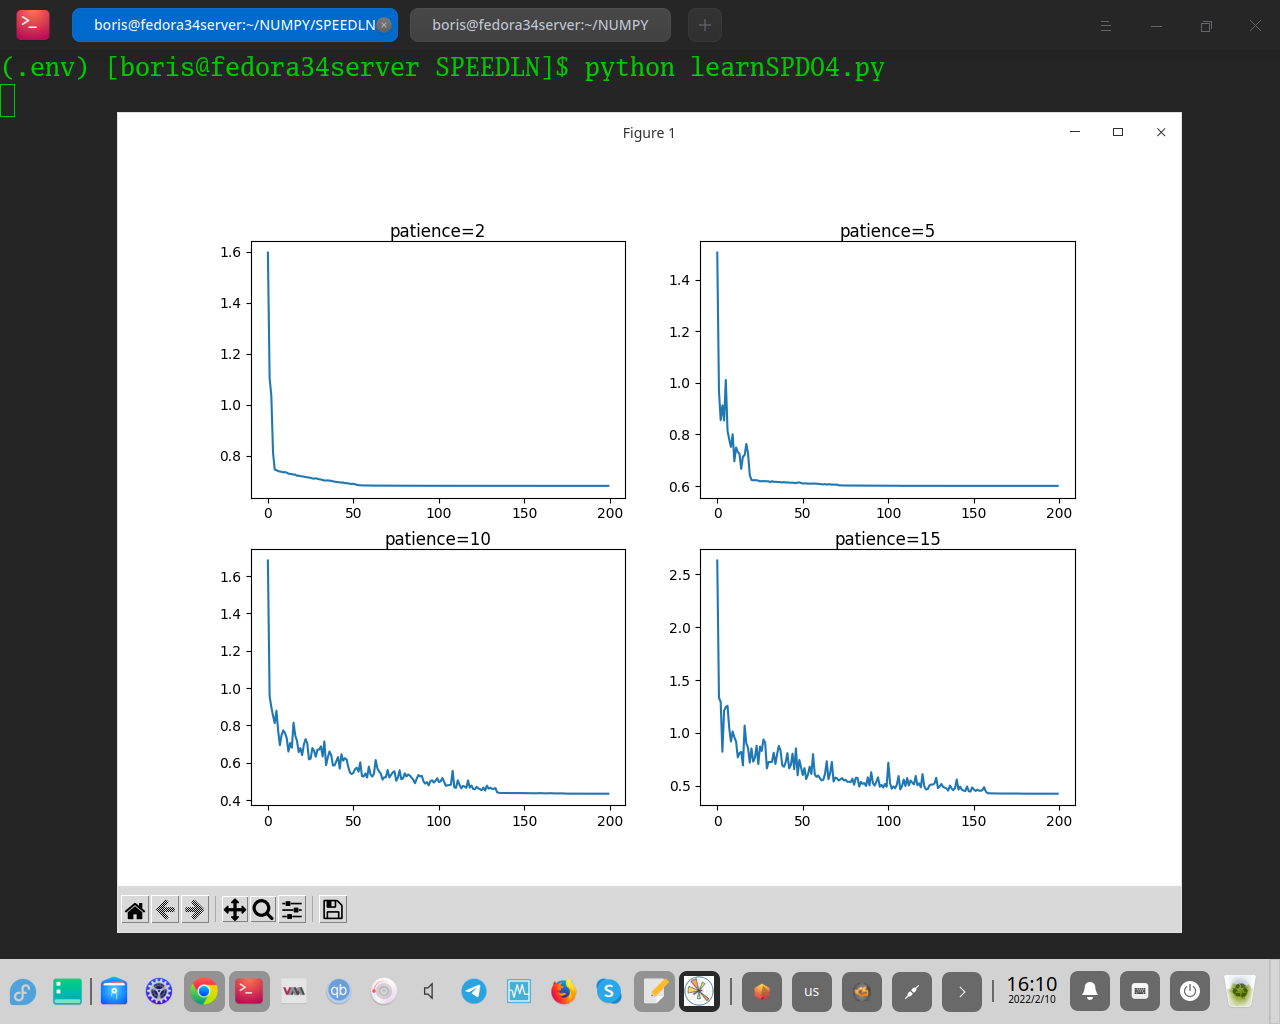Reset the figure to original view (home icon)
Viewport: 1280px width, 1024px height.
tap(135, 909)
